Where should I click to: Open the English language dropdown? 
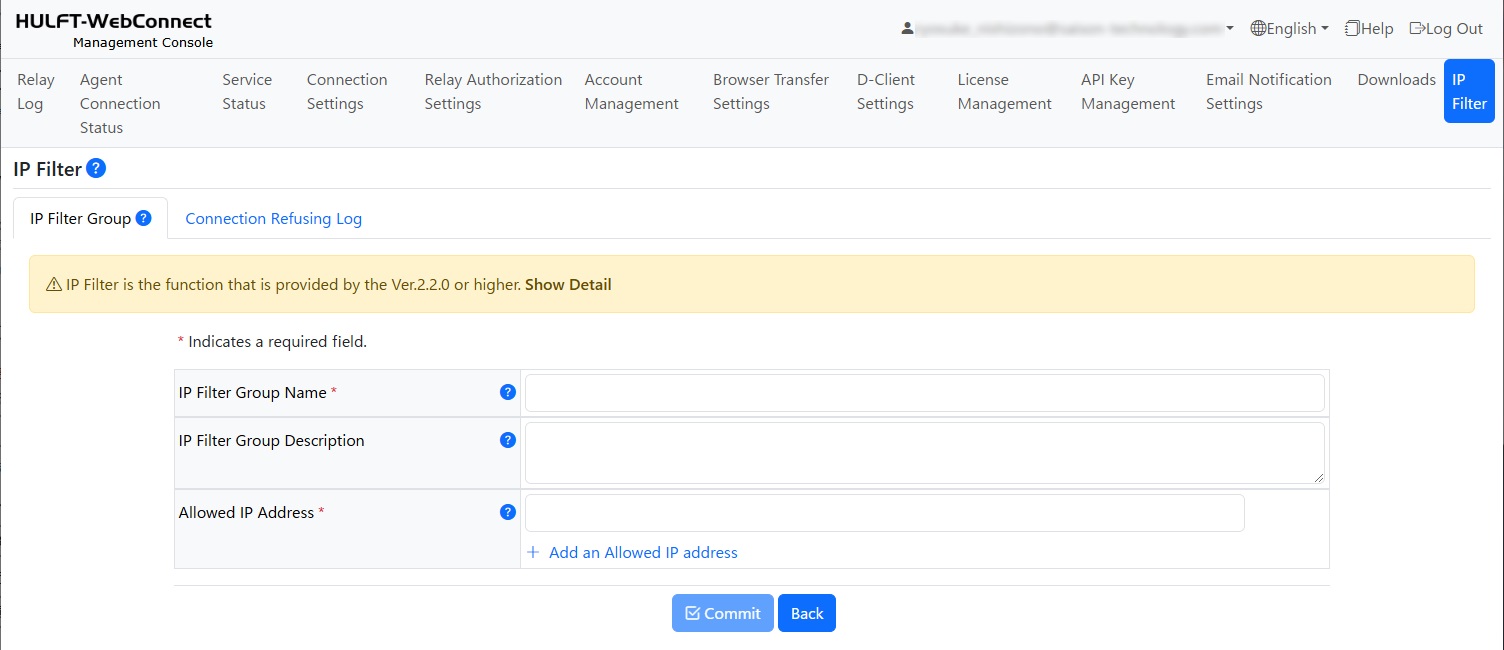coord(1290,29)
